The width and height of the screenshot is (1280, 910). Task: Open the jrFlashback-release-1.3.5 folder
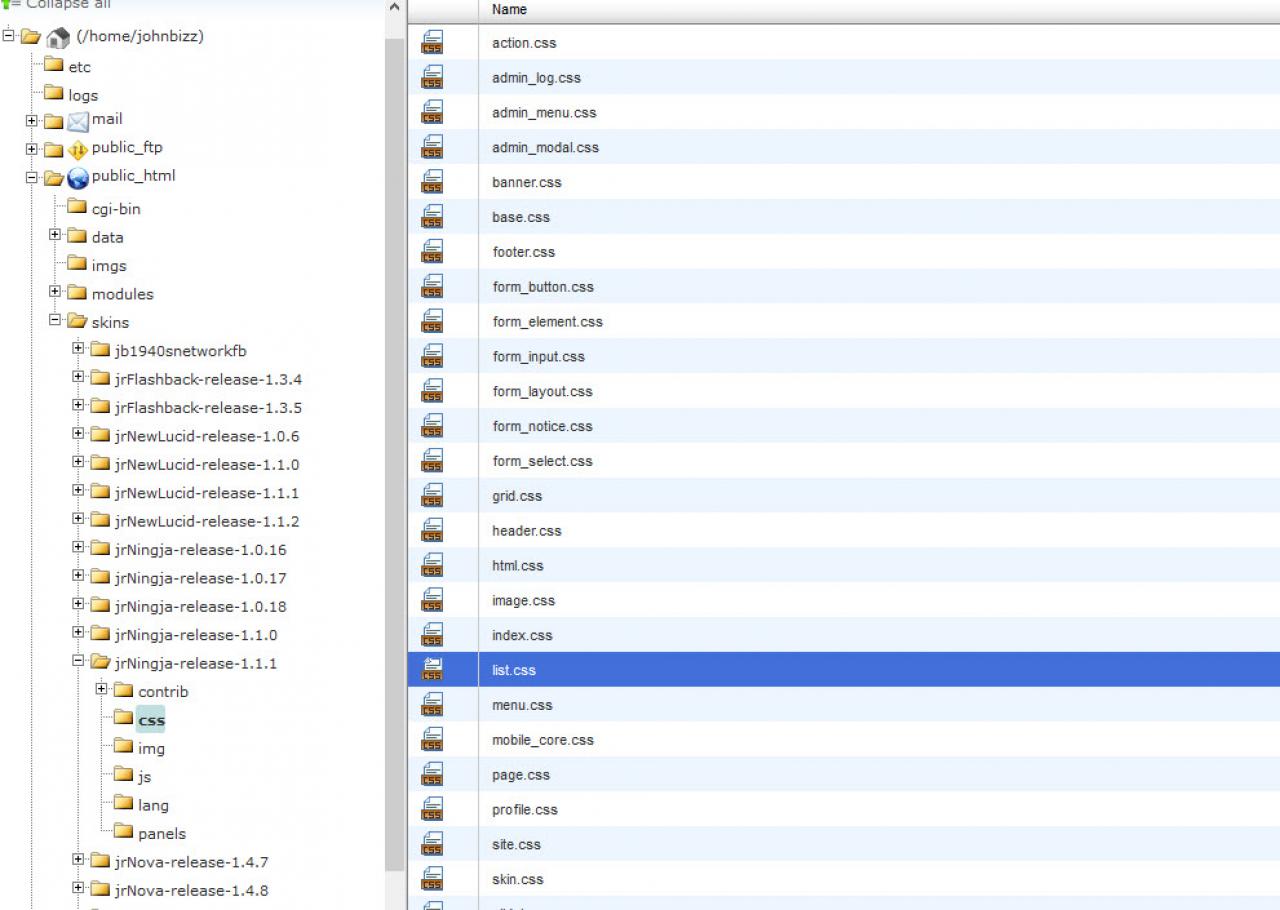pyautogui.click(x=207, y=408)
